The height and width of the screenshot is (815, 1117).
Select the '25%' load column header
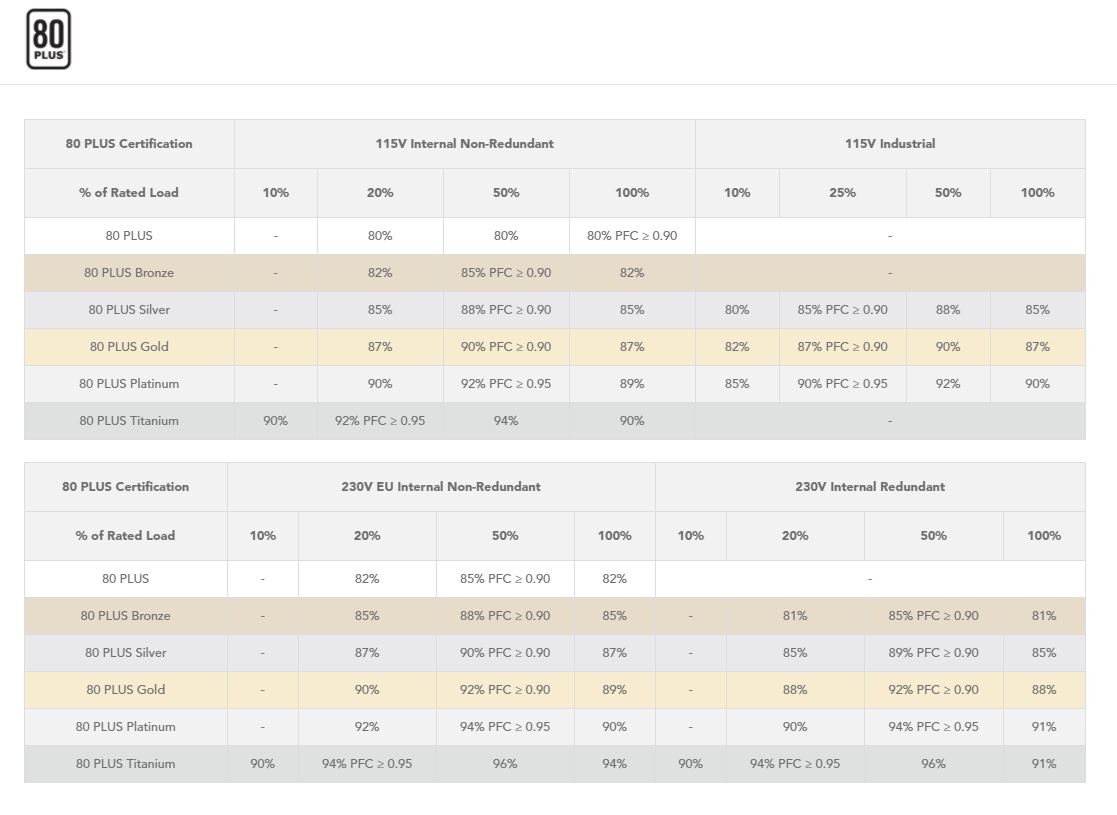pyautogui.click(x=842, y=193)
